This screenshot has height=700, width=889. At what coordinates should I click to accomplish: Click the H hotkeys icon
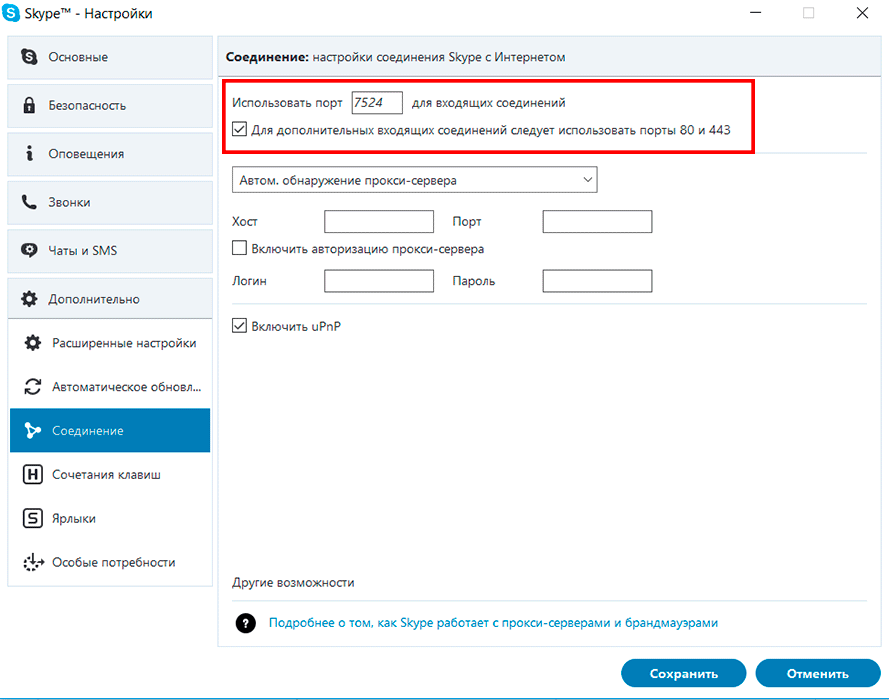[32, 474]
